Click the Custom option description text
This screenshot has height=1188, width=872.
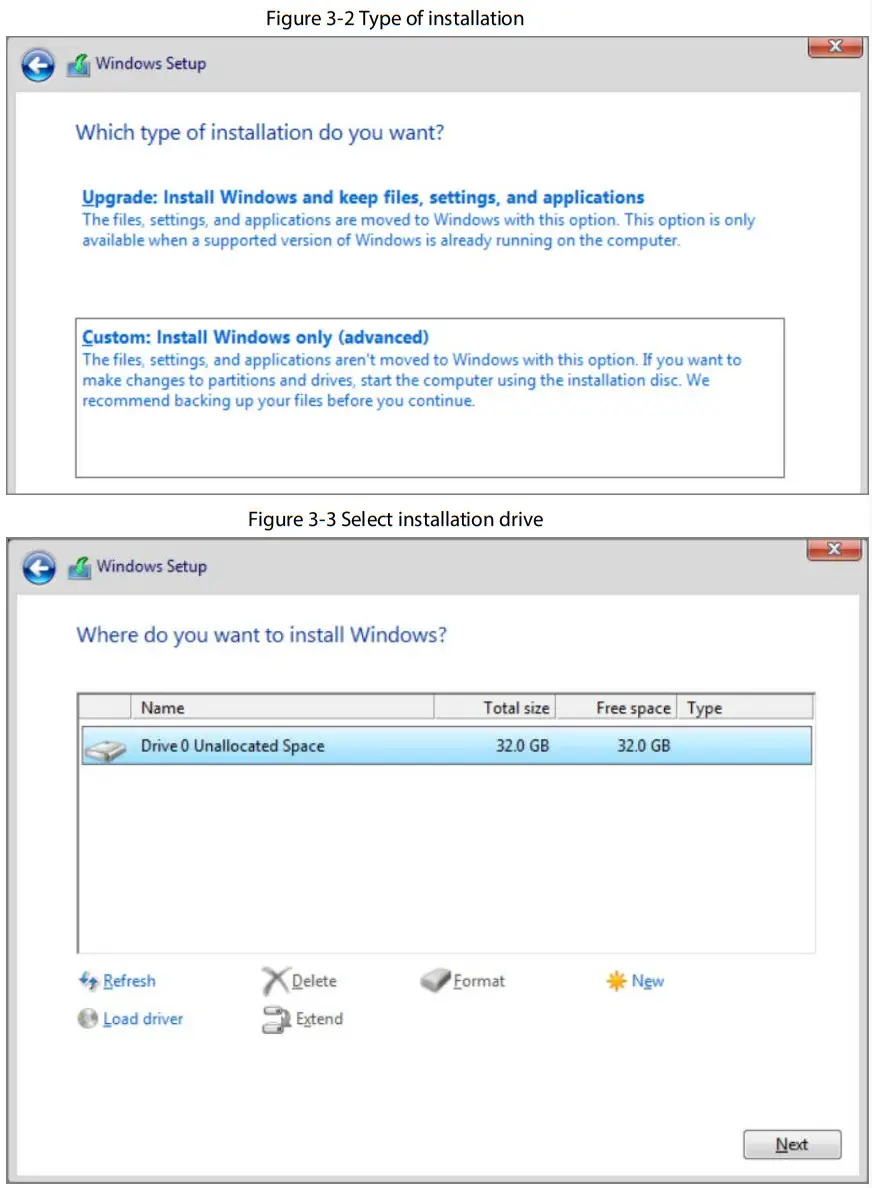(412, 380)
